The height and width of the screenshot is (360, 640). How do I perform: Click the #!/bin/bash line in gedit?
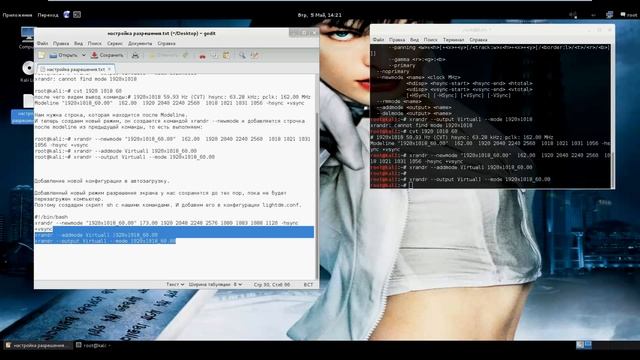click(x=51, y=217)
